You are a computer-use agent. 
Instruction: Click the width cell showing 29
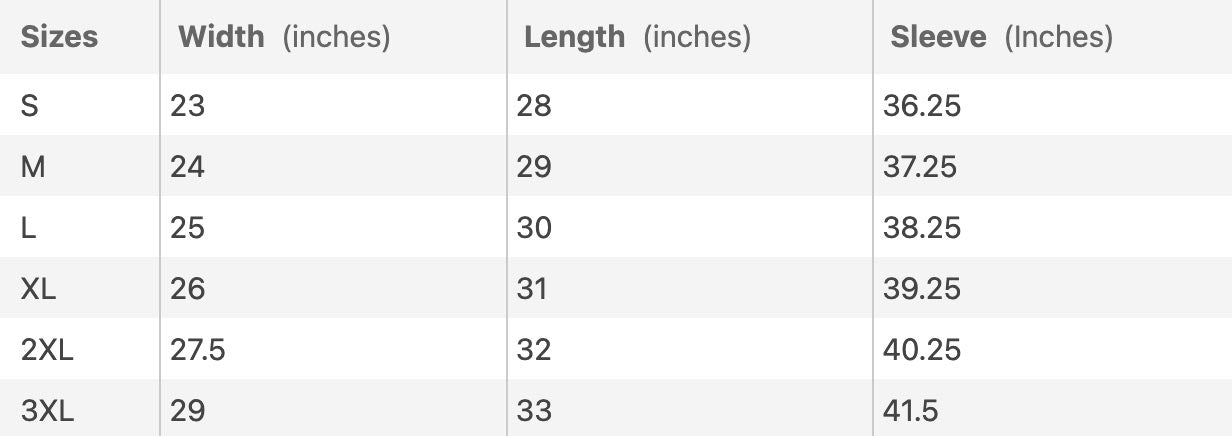(187, 411)
